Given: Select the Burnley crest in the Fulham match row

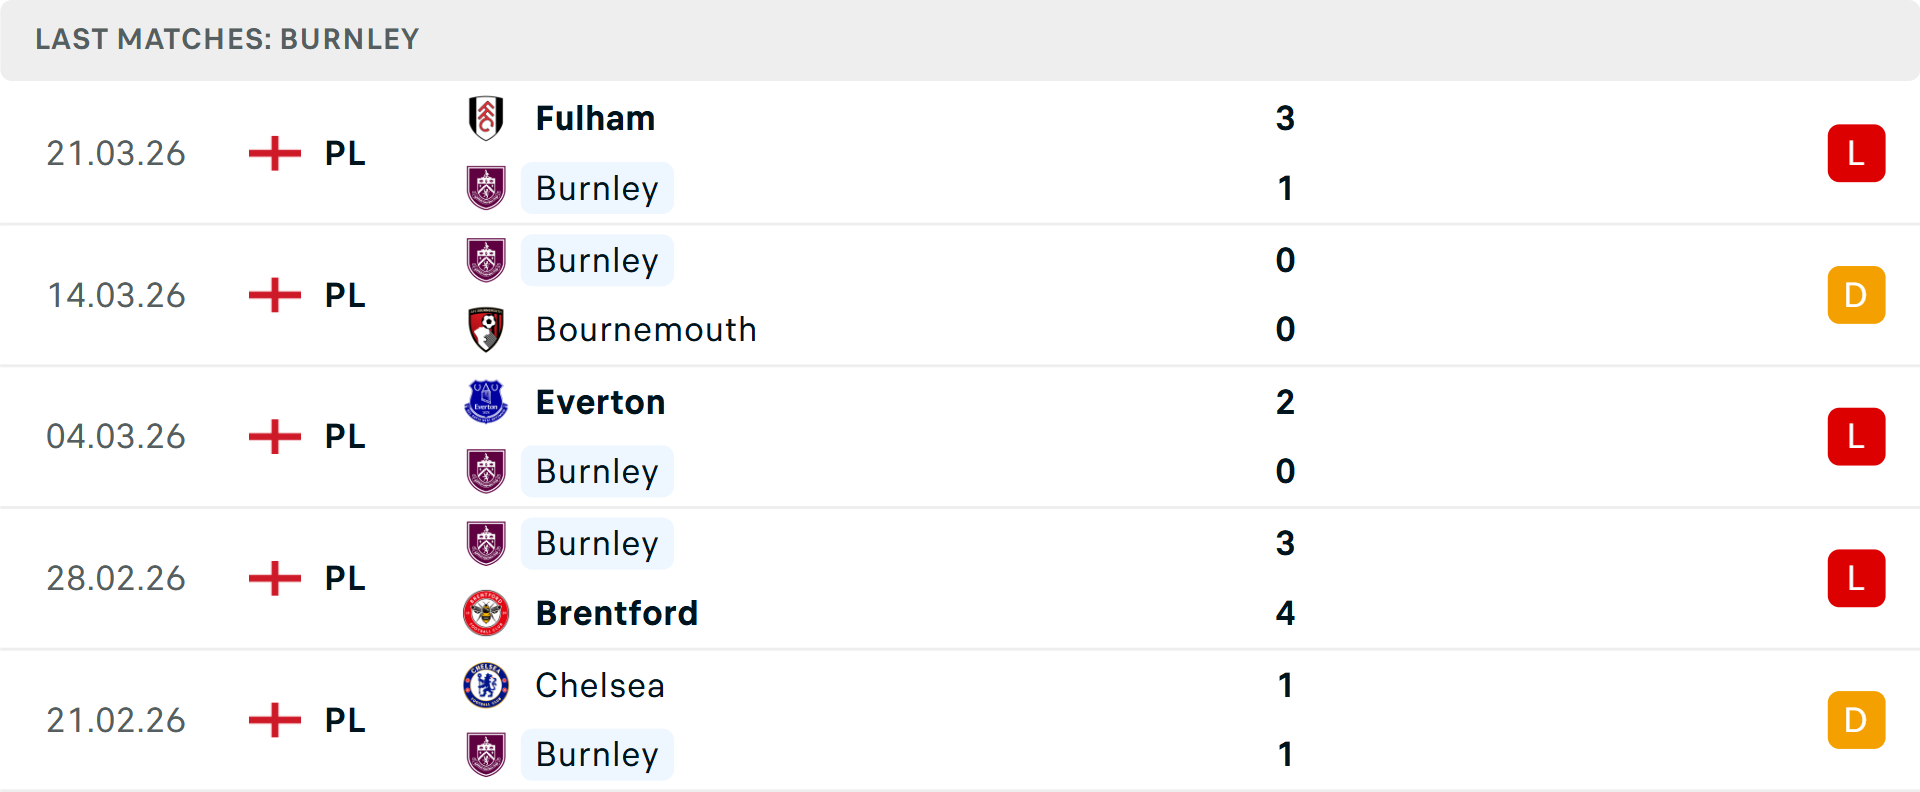Looking at the screenshot, I should pyautogui.click(x=486, y=188).
